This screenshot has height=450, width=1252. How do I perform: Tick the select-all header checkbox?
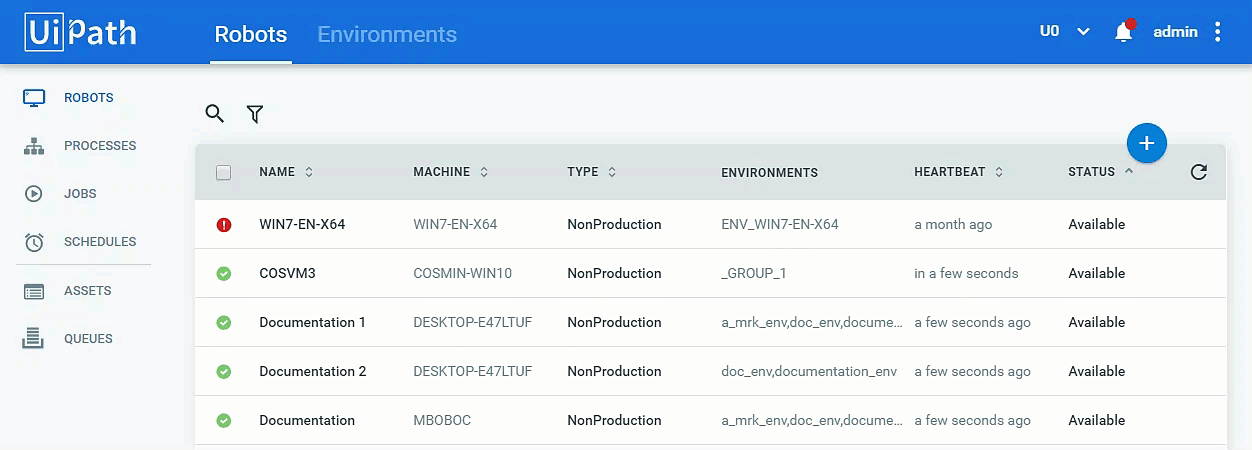coord(224,172)
